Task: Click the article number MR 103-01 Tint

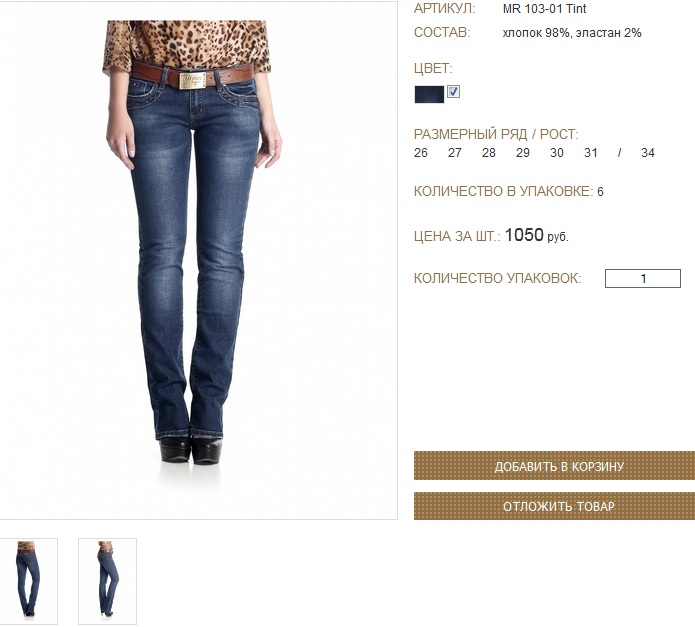Action: 544,9
